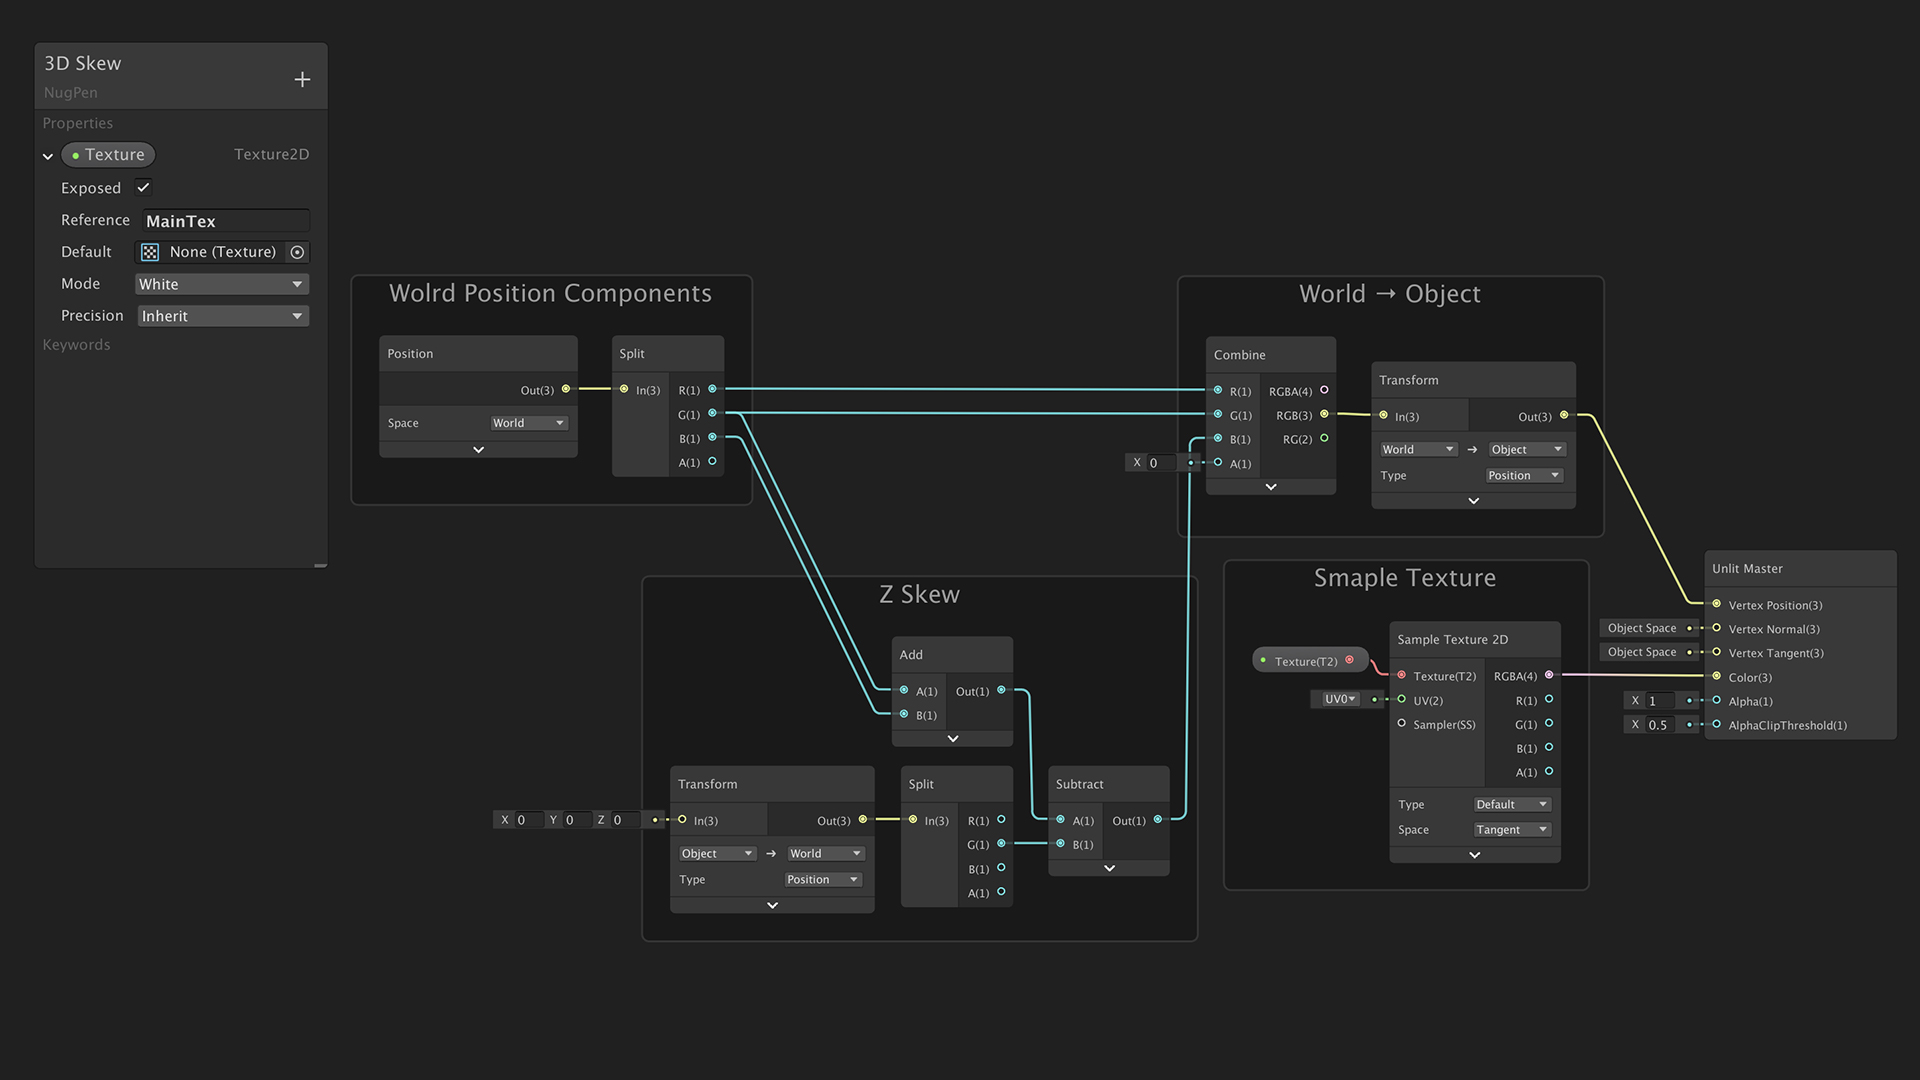Click the Unlit Master Vertex Tangent(3) port
Viewport: 1920px width, 1080px height.
(x=1717, y=652)
